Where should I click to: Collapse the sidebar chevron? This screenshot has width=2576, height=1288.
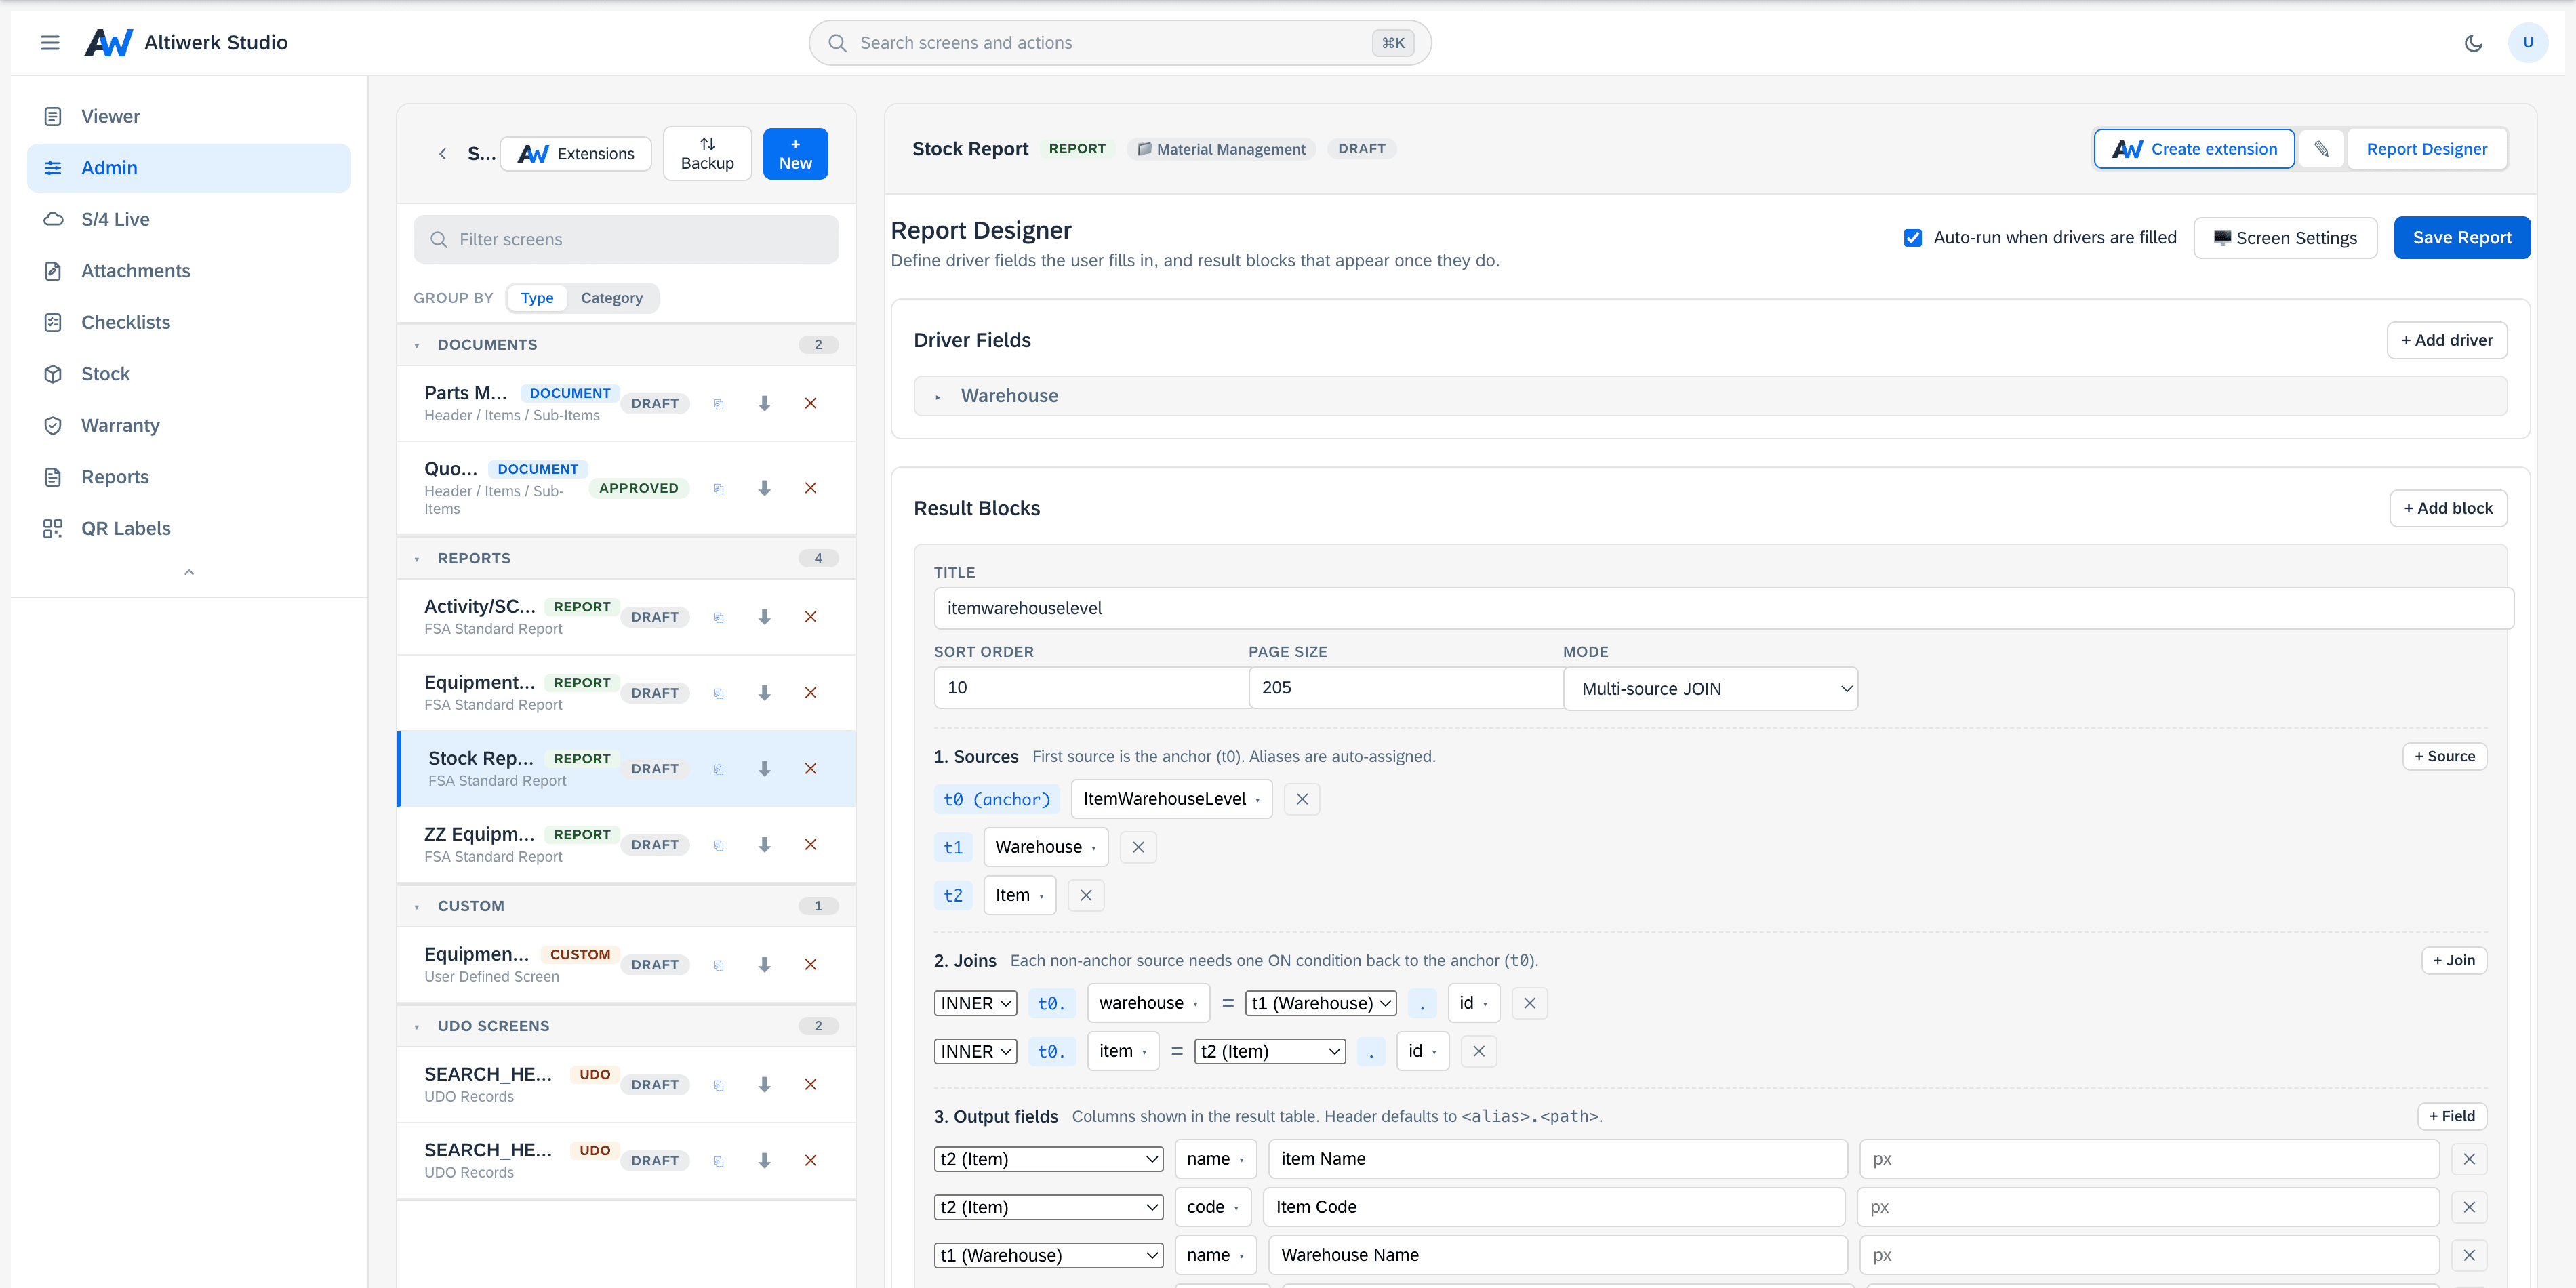189,573
